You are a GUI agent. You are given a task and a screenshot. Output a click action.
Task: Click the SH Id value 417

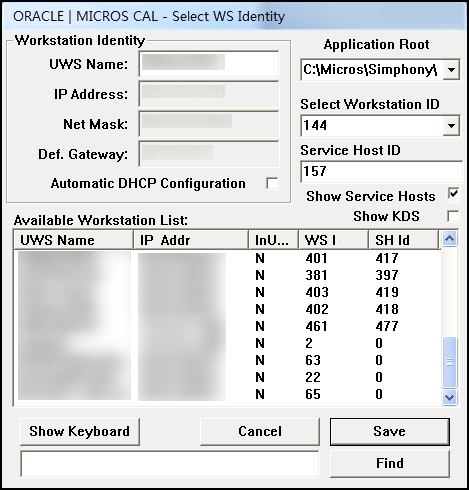click(x=387, y=258)
